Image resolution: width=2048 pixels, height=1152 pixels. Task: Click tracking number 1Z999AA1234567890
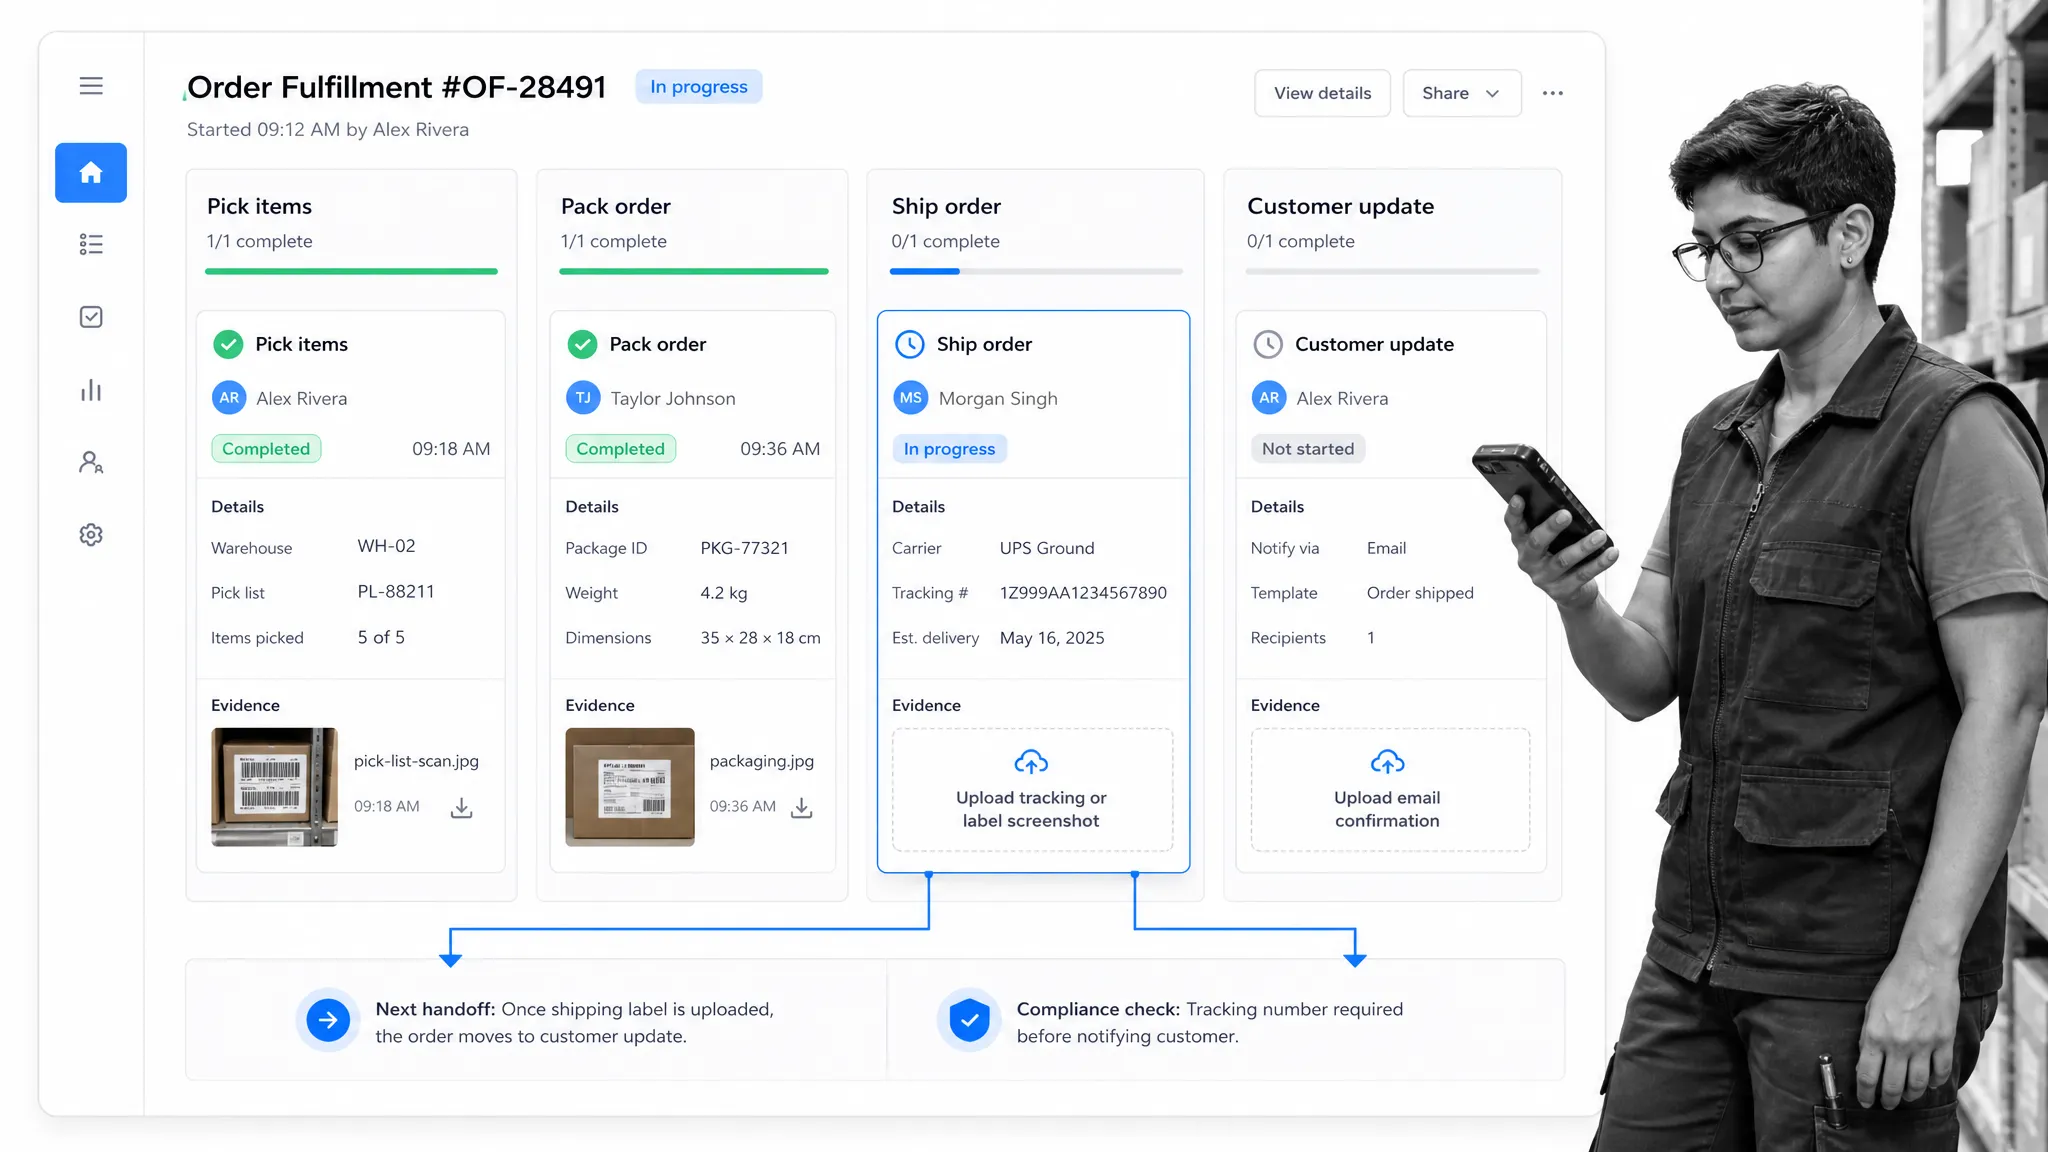point(1083,593)
